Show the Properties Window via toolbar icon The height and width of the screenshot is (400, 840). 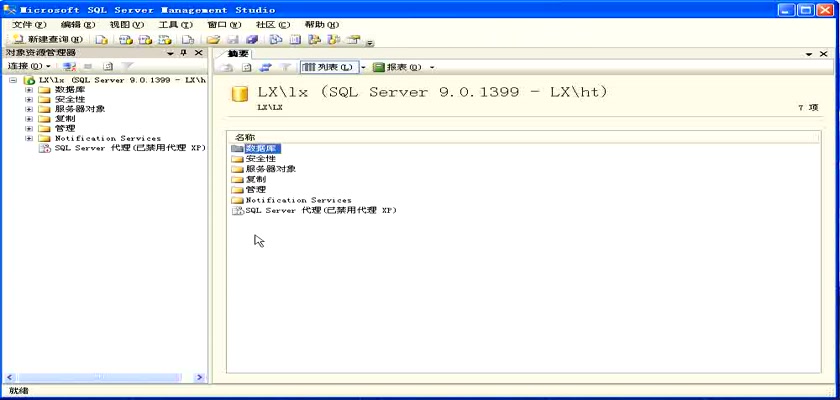[353, 40]
